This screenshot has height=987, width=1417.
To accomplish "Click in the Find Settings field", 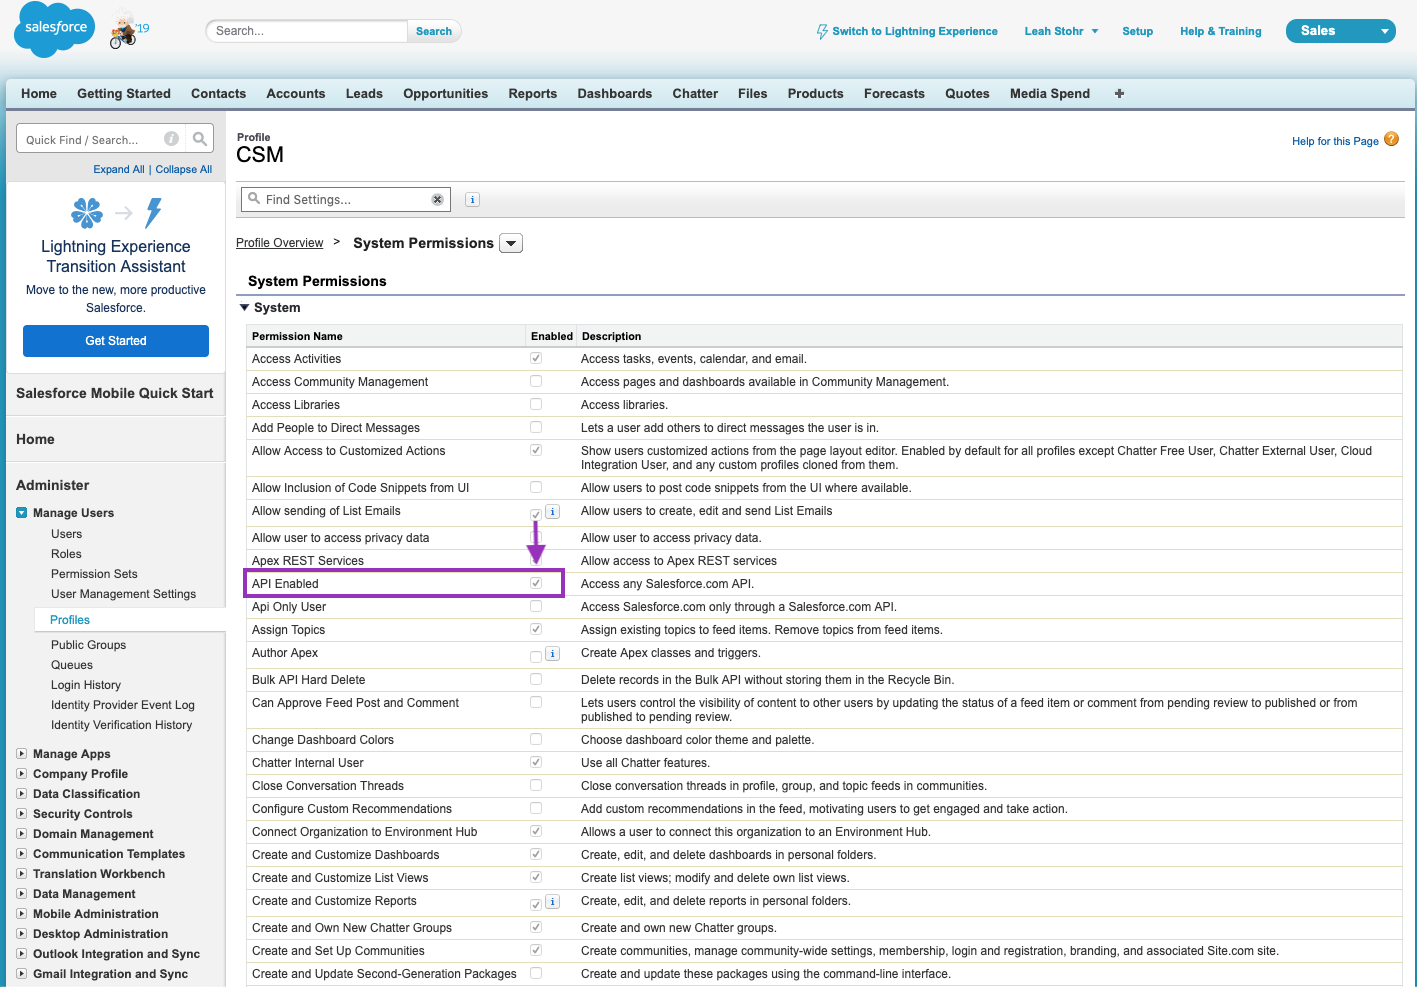I will click(346, 200).
